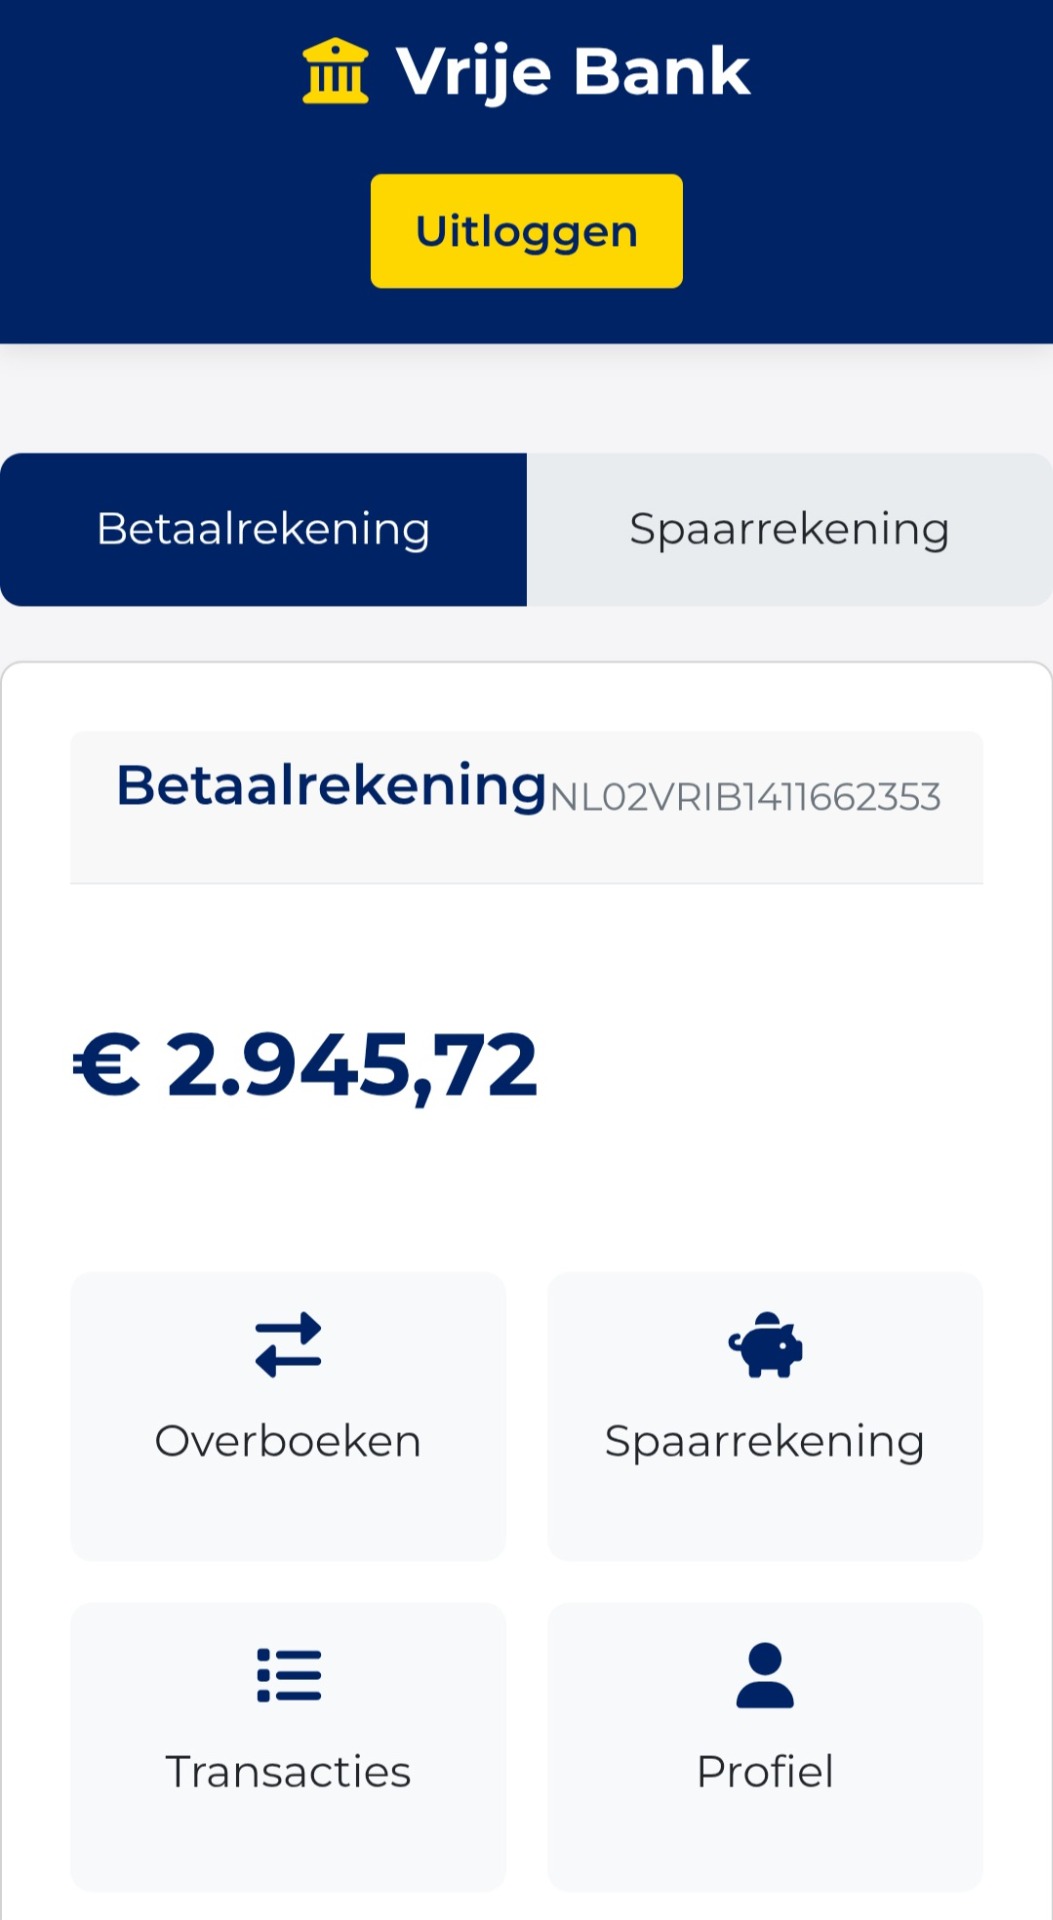Switch to the Spaarrekening tab at top
The height and width of the screenshot is (1920, 1053).
[789, 529]
